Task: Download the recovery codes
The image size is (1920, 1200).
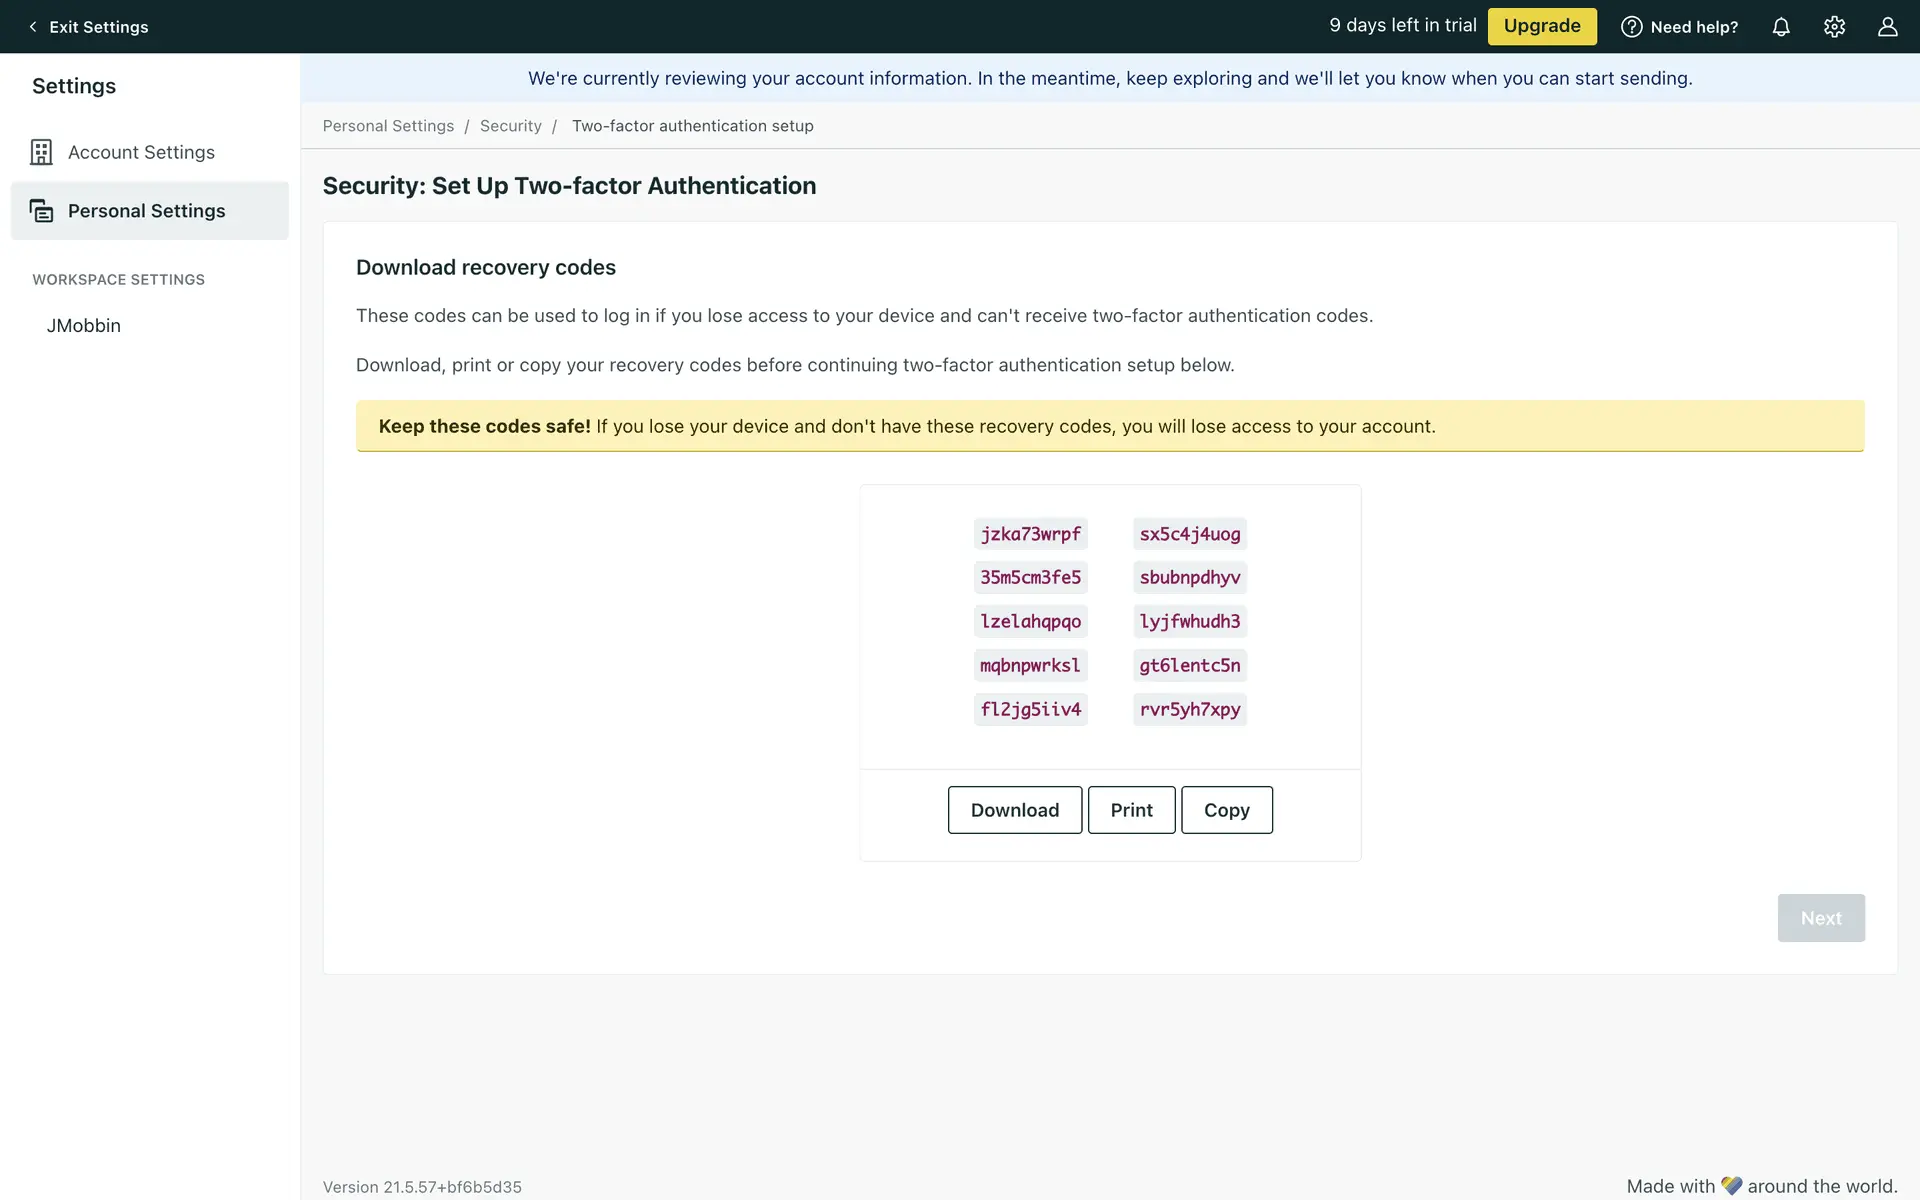Action: point(1014,810)
